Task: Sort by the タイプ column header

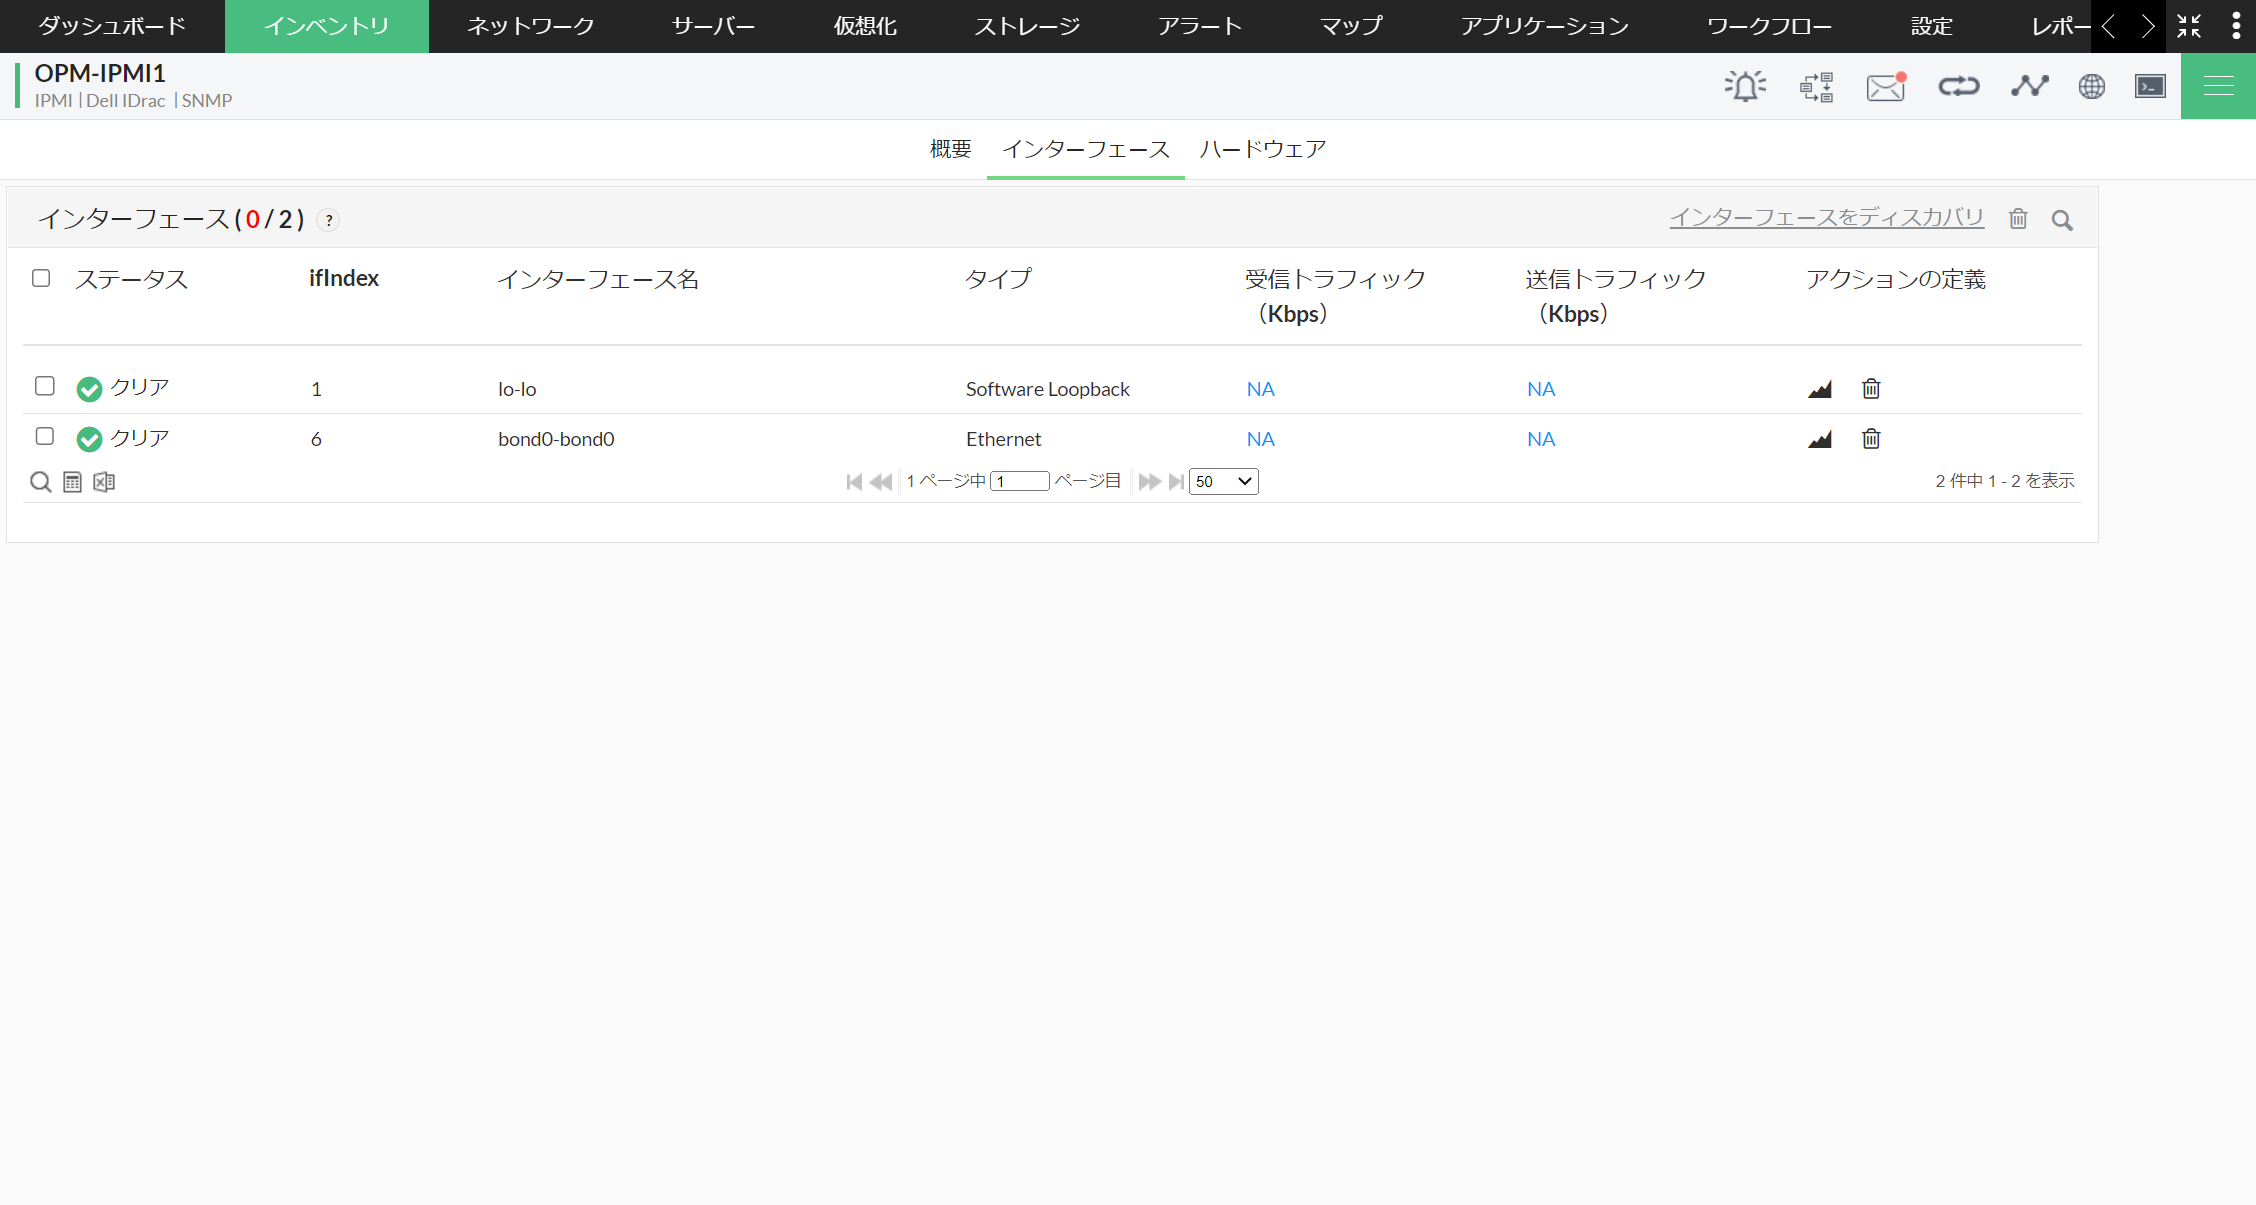Action: tap(998, 279)
